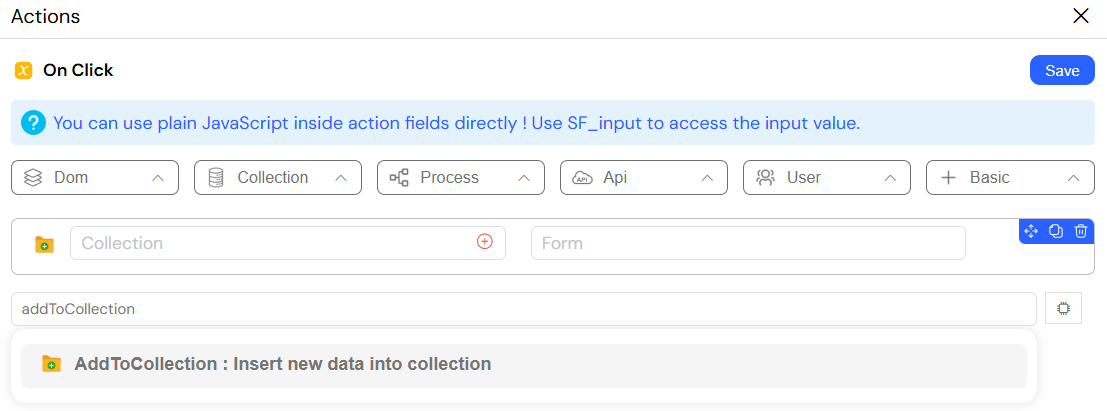Click the blue question mark help icon
Screen dimensions: 1107x411
[32, 123]
